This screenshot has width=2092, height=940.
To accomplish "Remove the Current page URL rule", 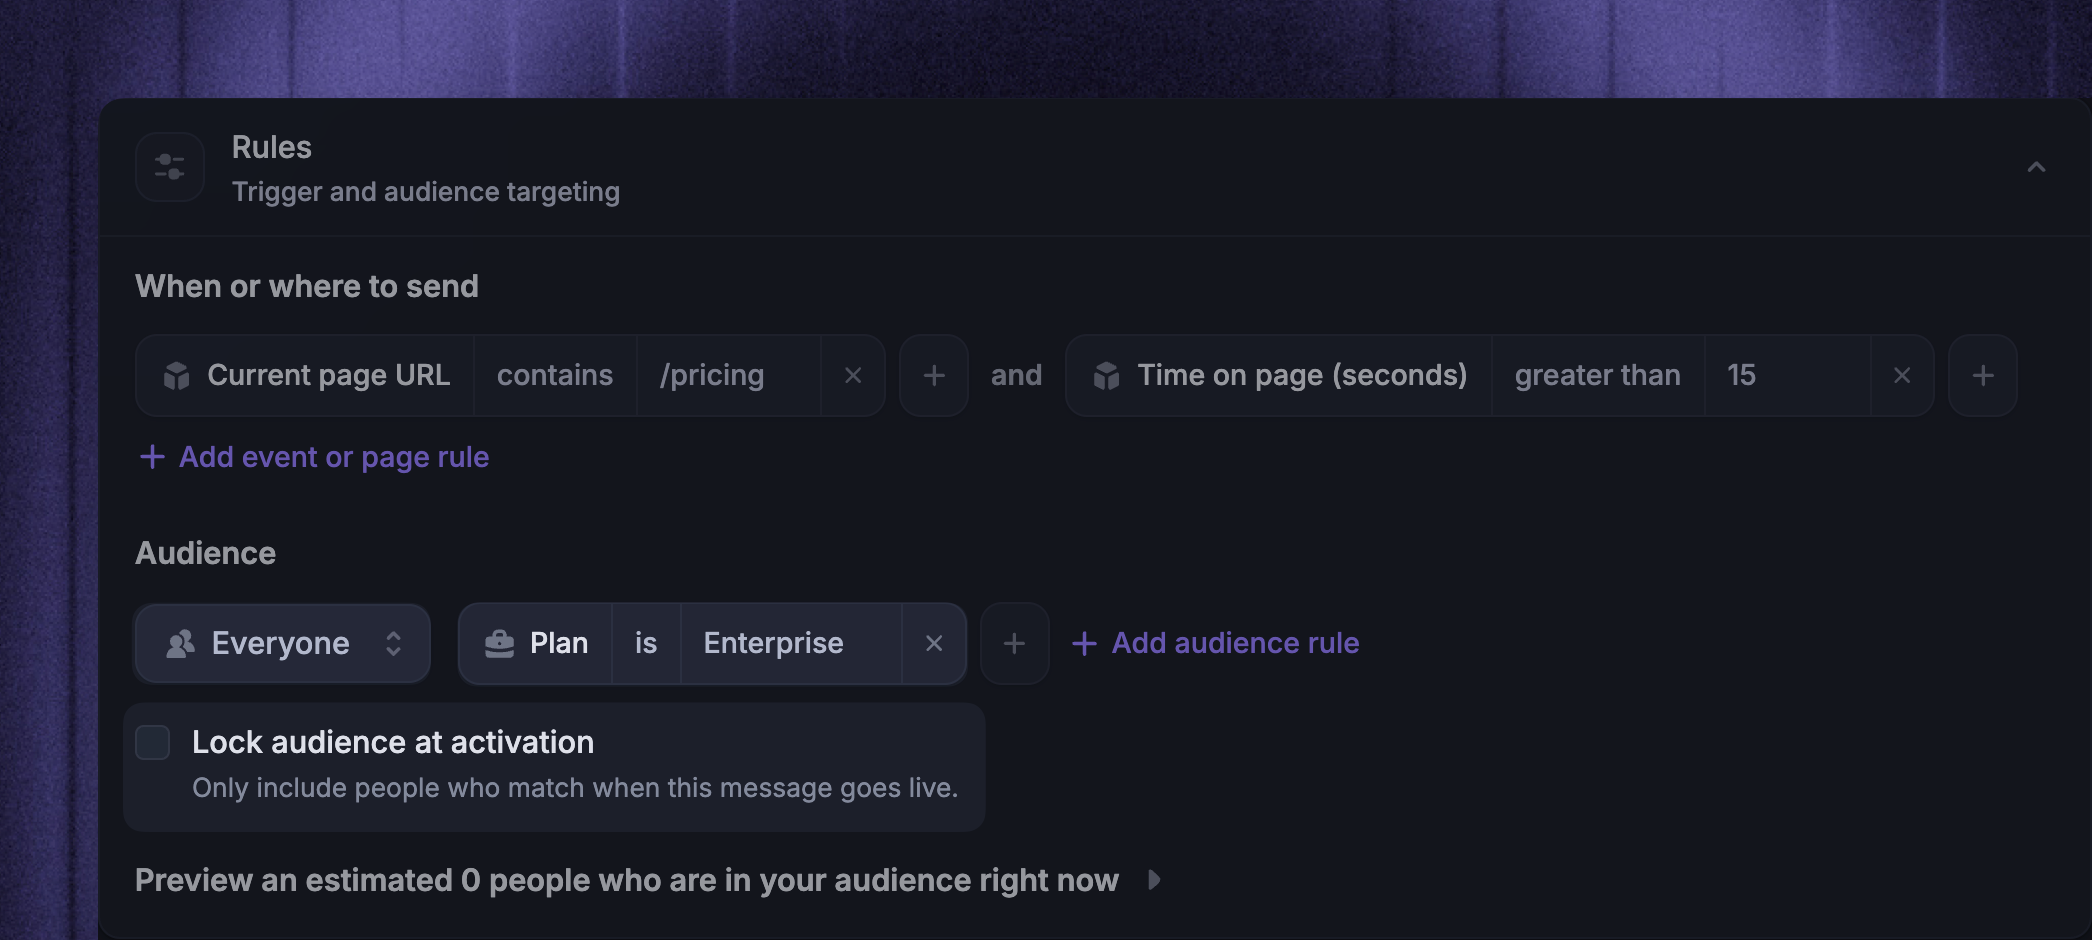I will pos(853,376).
